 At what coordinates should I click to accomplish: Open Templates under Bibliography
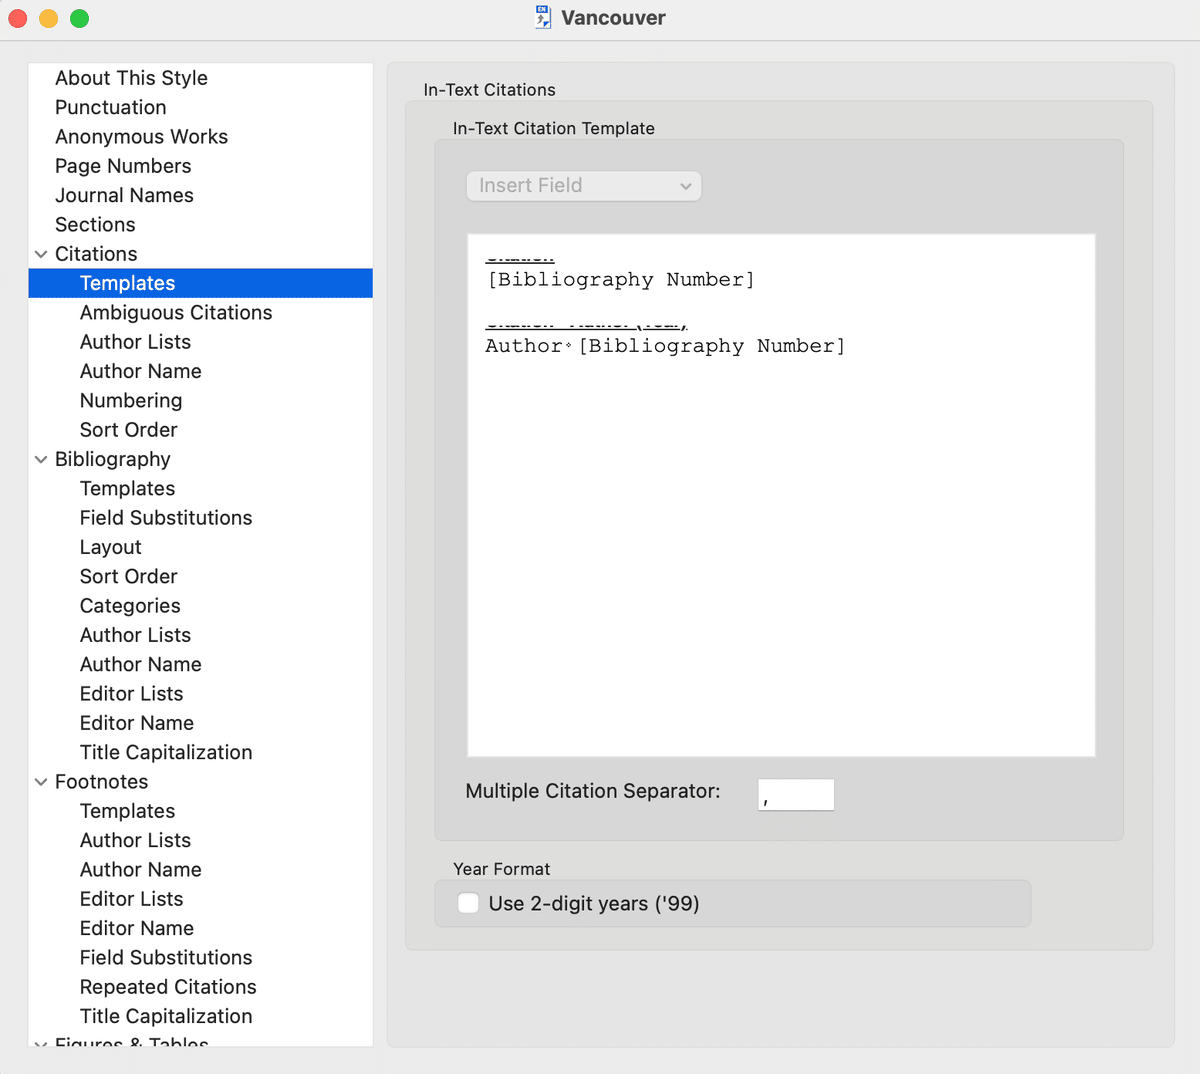point(127,489)
